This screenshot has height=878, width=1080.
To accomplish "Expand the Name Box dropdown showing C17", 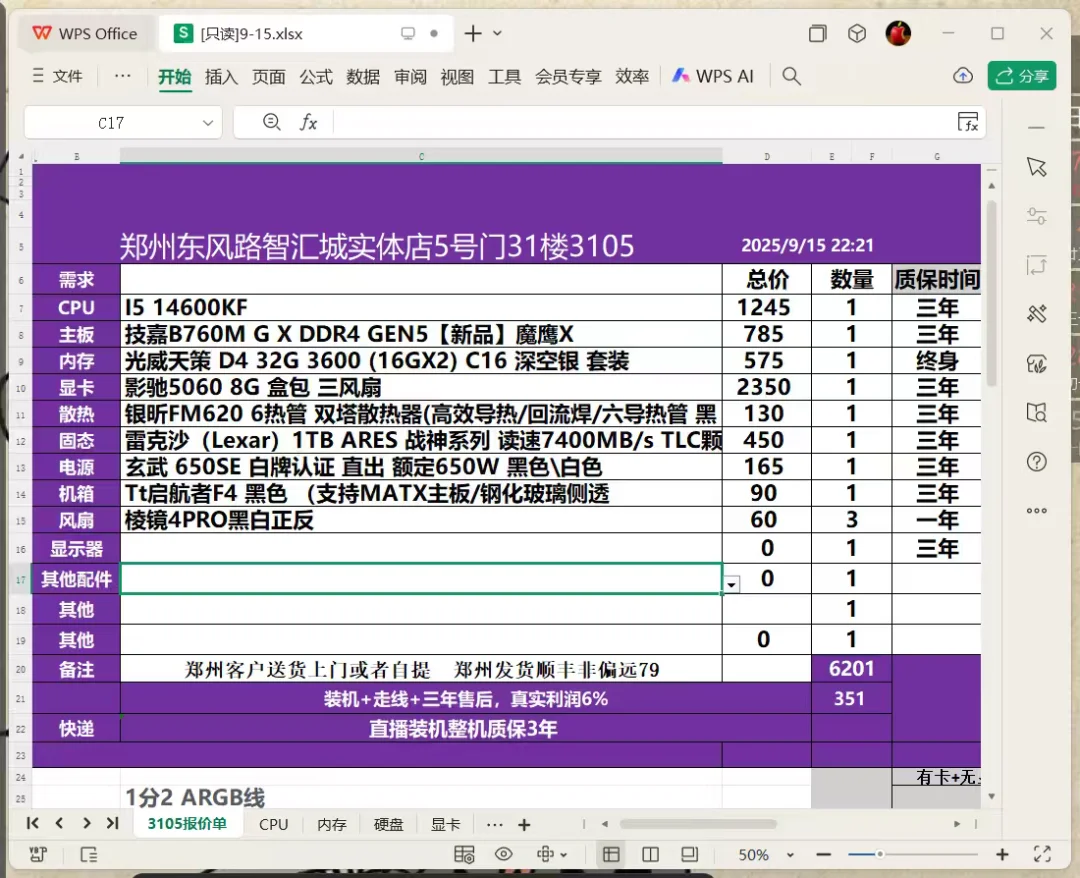I will pyautogui.click(x=207, y=123).
